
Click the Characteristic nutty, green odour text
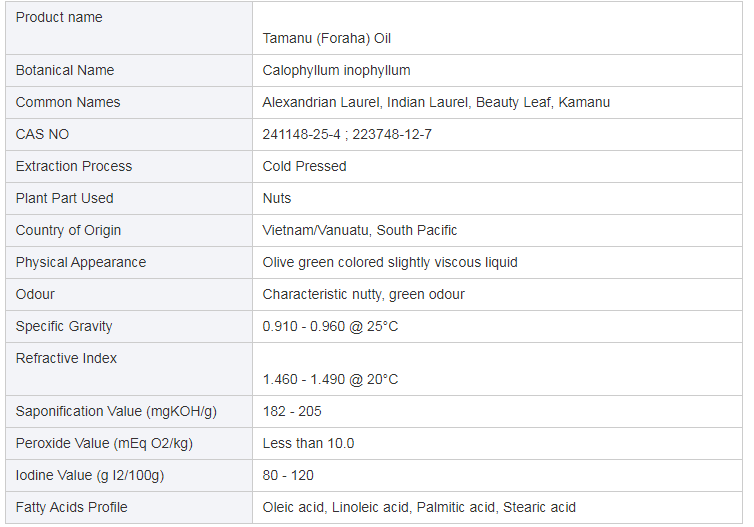pos(364,294)
